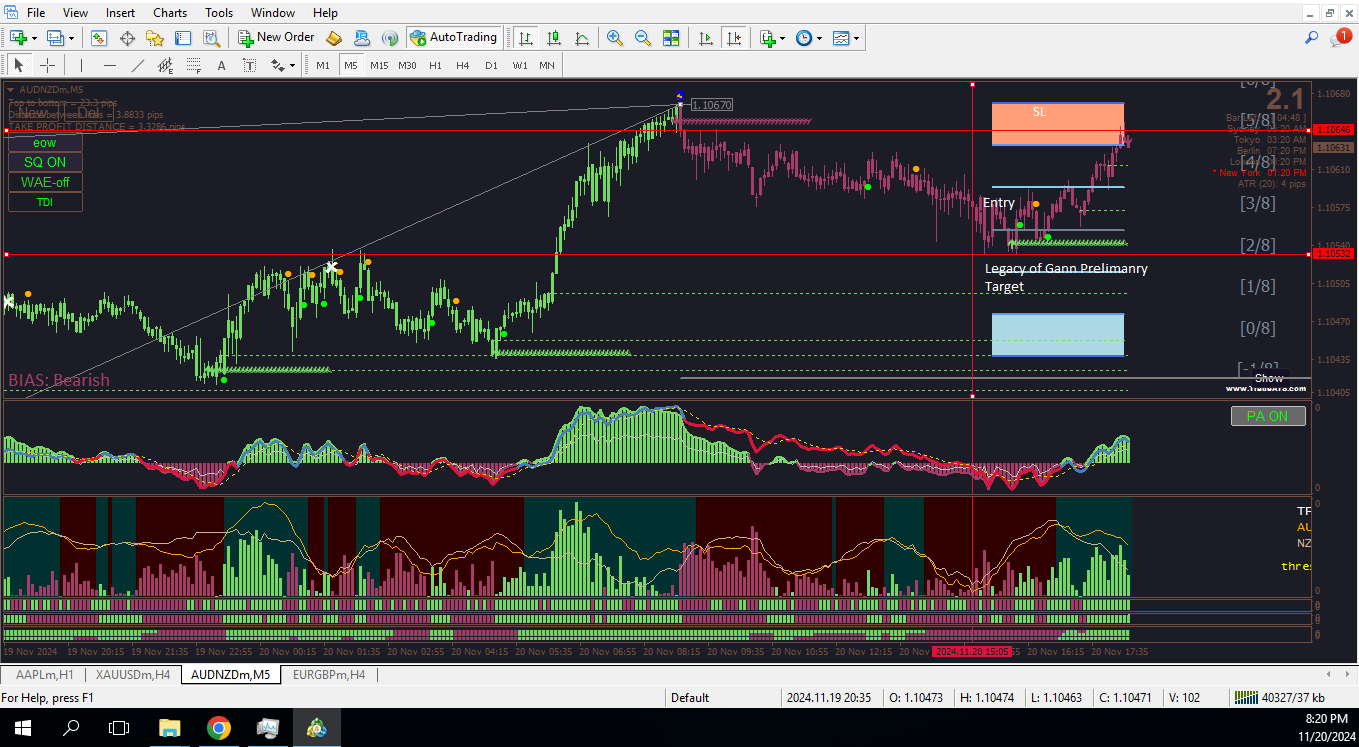1359x747 pixels.
Task: Toggle AutoTrading on the toolbar
Action: coord(453,37)
